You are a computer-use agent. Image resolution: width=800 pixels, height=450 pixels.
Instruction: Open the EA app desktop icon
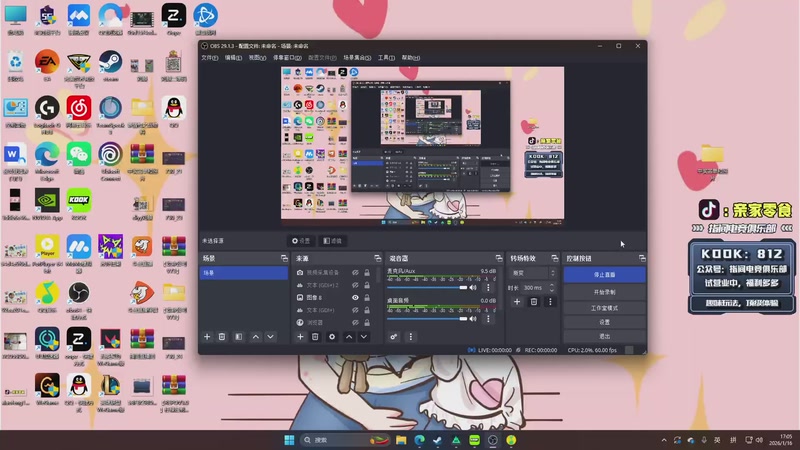(47, 65)
